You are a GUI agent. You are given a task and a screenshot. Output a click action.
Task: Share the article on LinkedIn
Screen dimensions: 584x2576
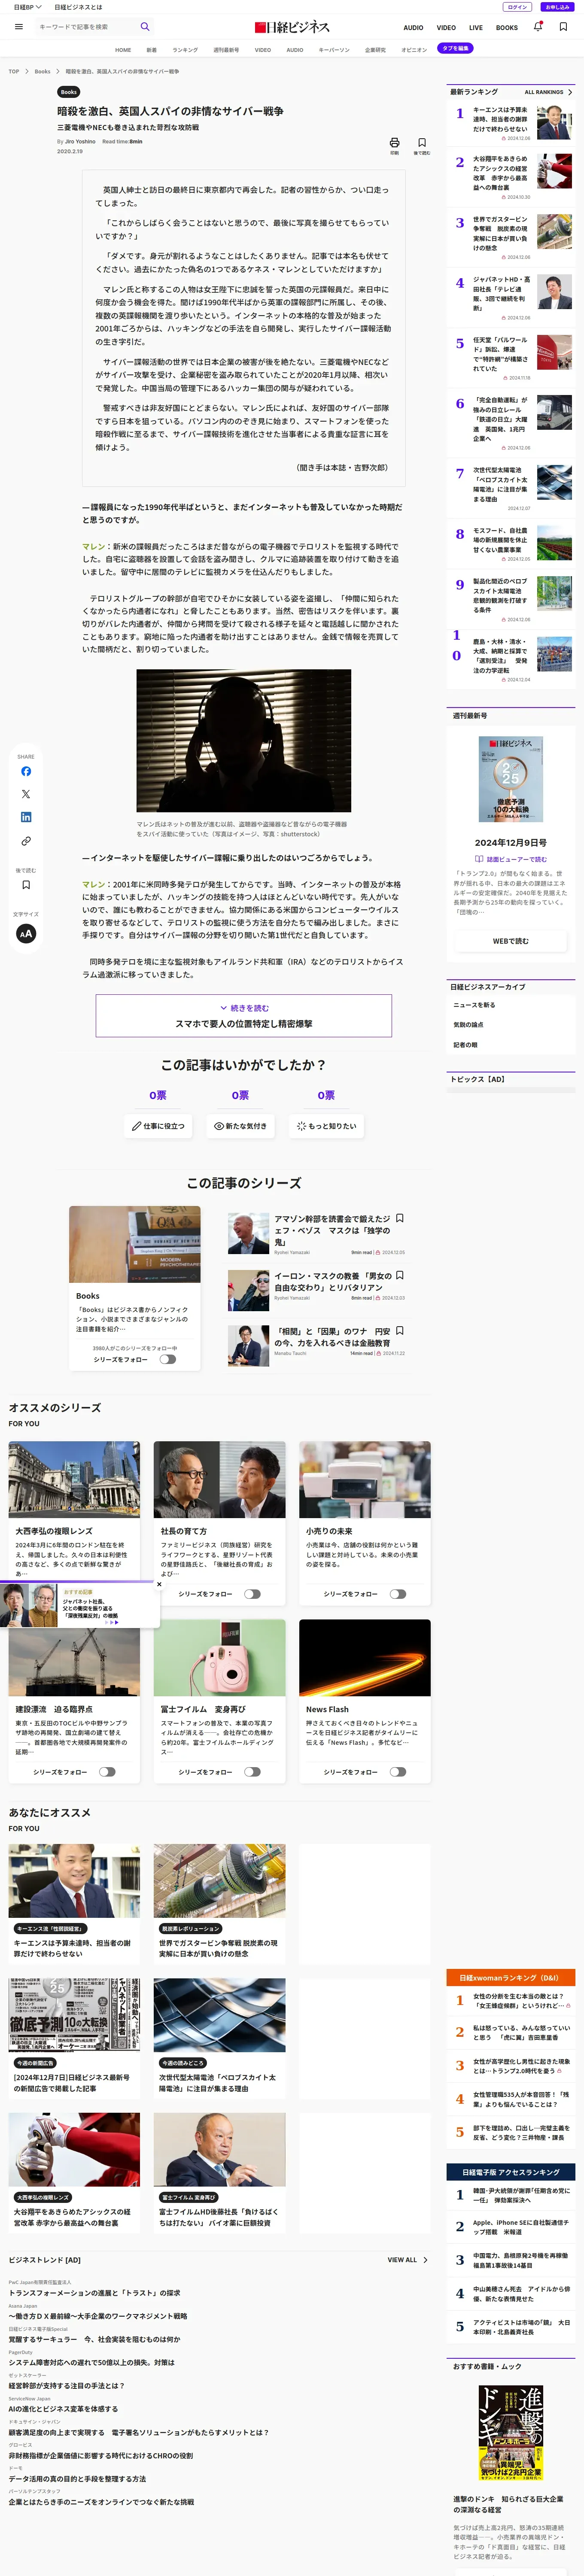(x=26, y=817)
